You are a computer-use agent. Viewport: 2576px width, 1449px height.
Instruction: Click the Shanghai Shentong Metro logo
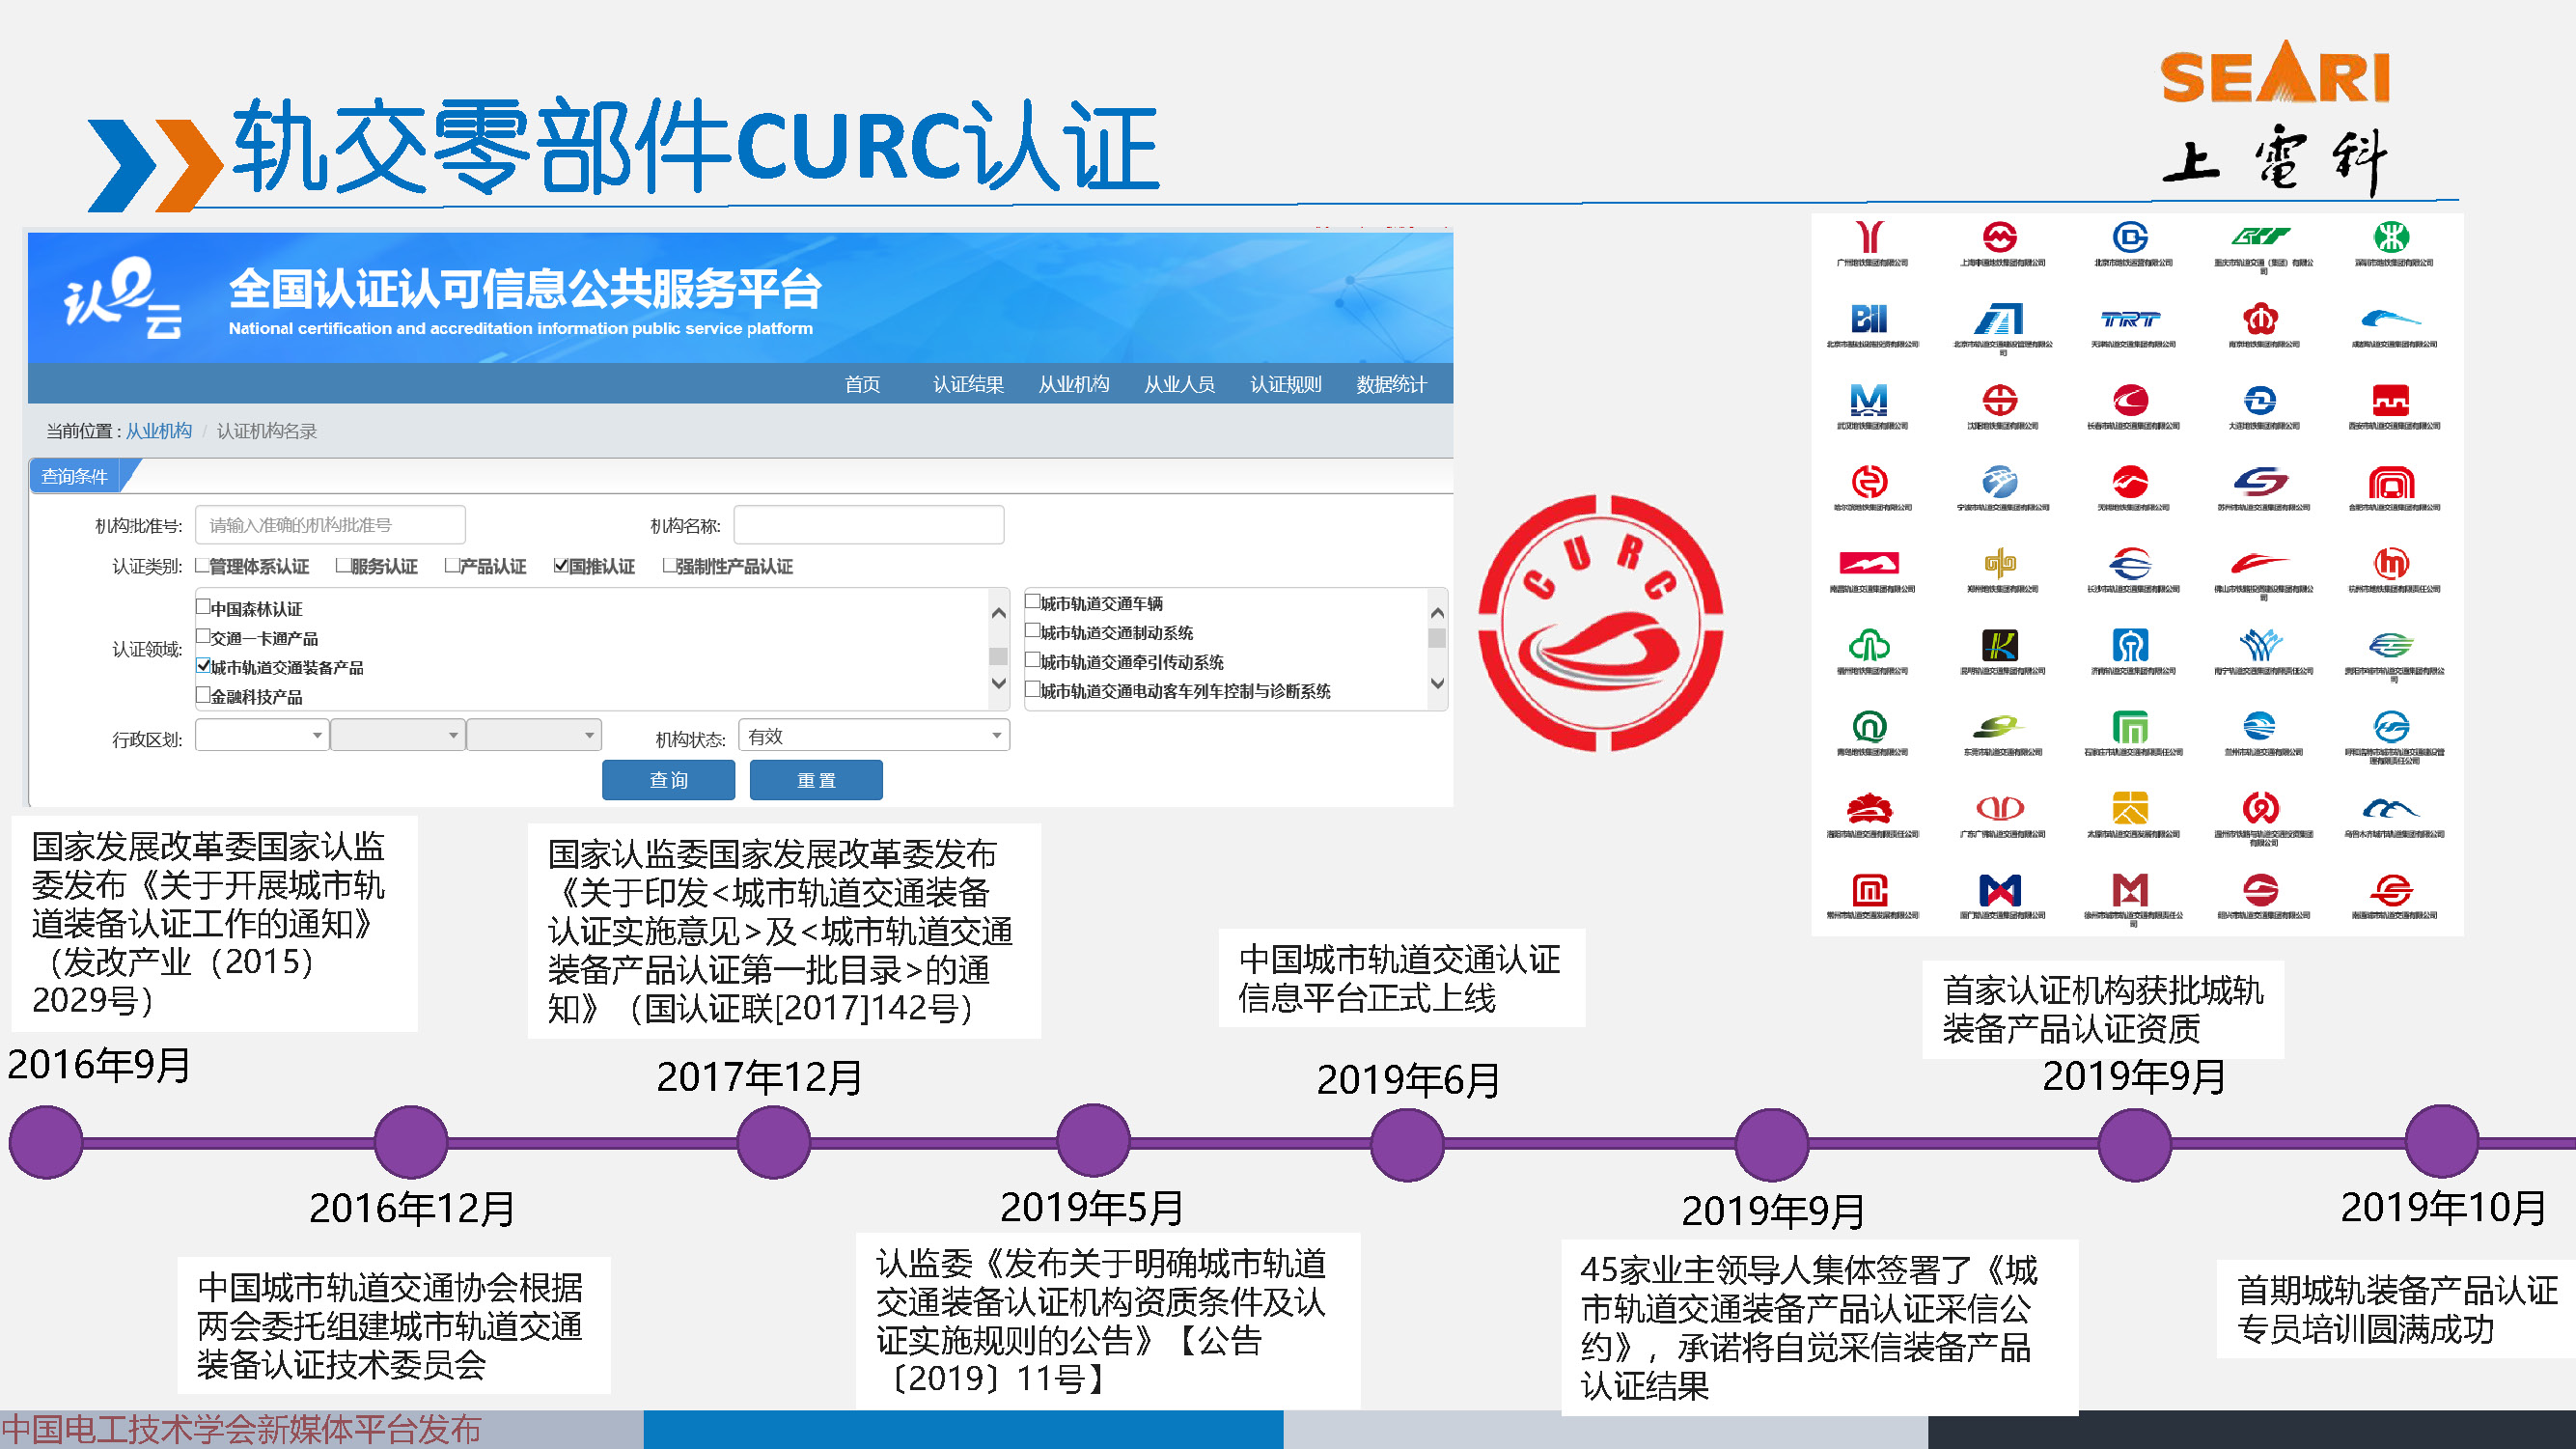(2000, 237)
